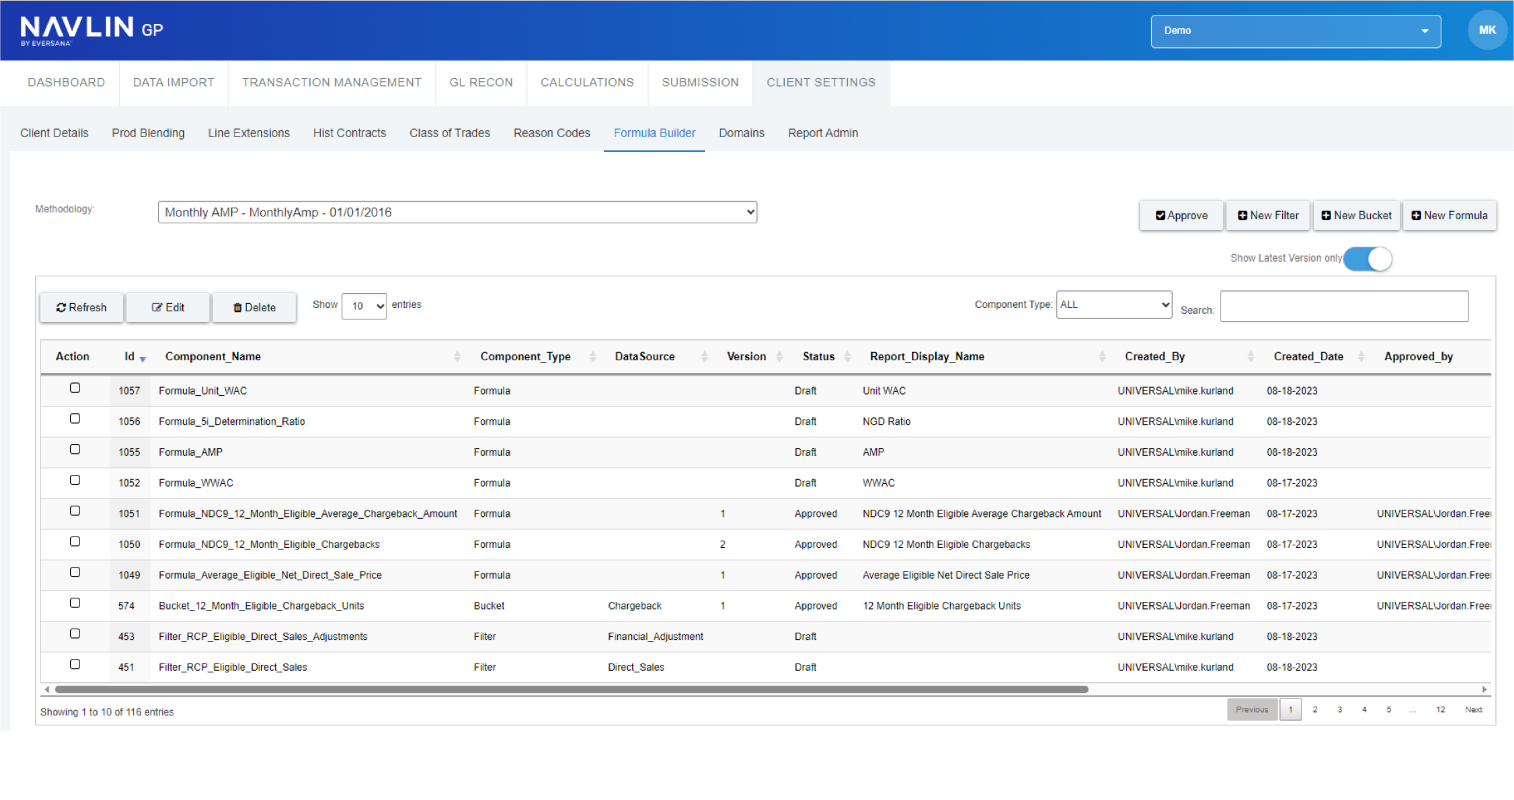Click the Refresh button
The height and width of the screenshot is (800, 1514).
coord(82,308)
